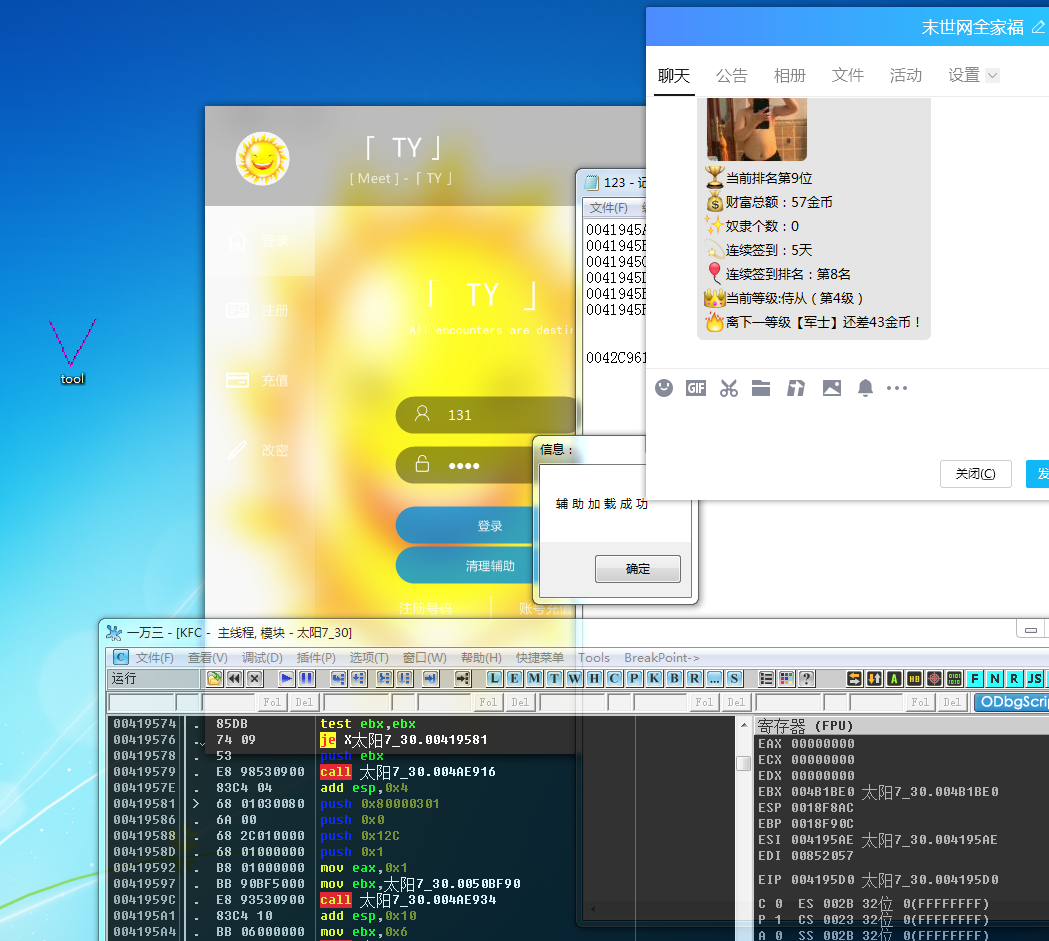Click the scissors screenshot icon

729,388
